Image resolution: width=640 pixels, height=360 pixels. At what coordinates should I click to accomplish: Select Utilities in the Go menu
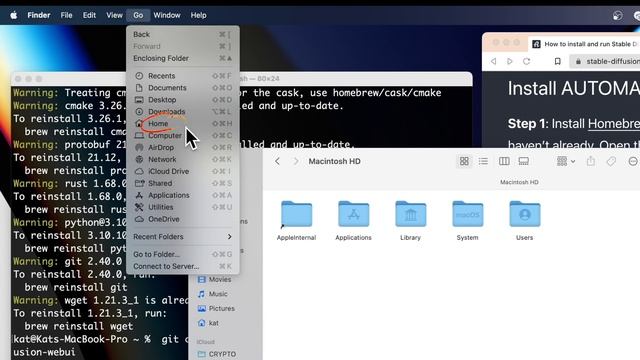click(x=182, y=207)
